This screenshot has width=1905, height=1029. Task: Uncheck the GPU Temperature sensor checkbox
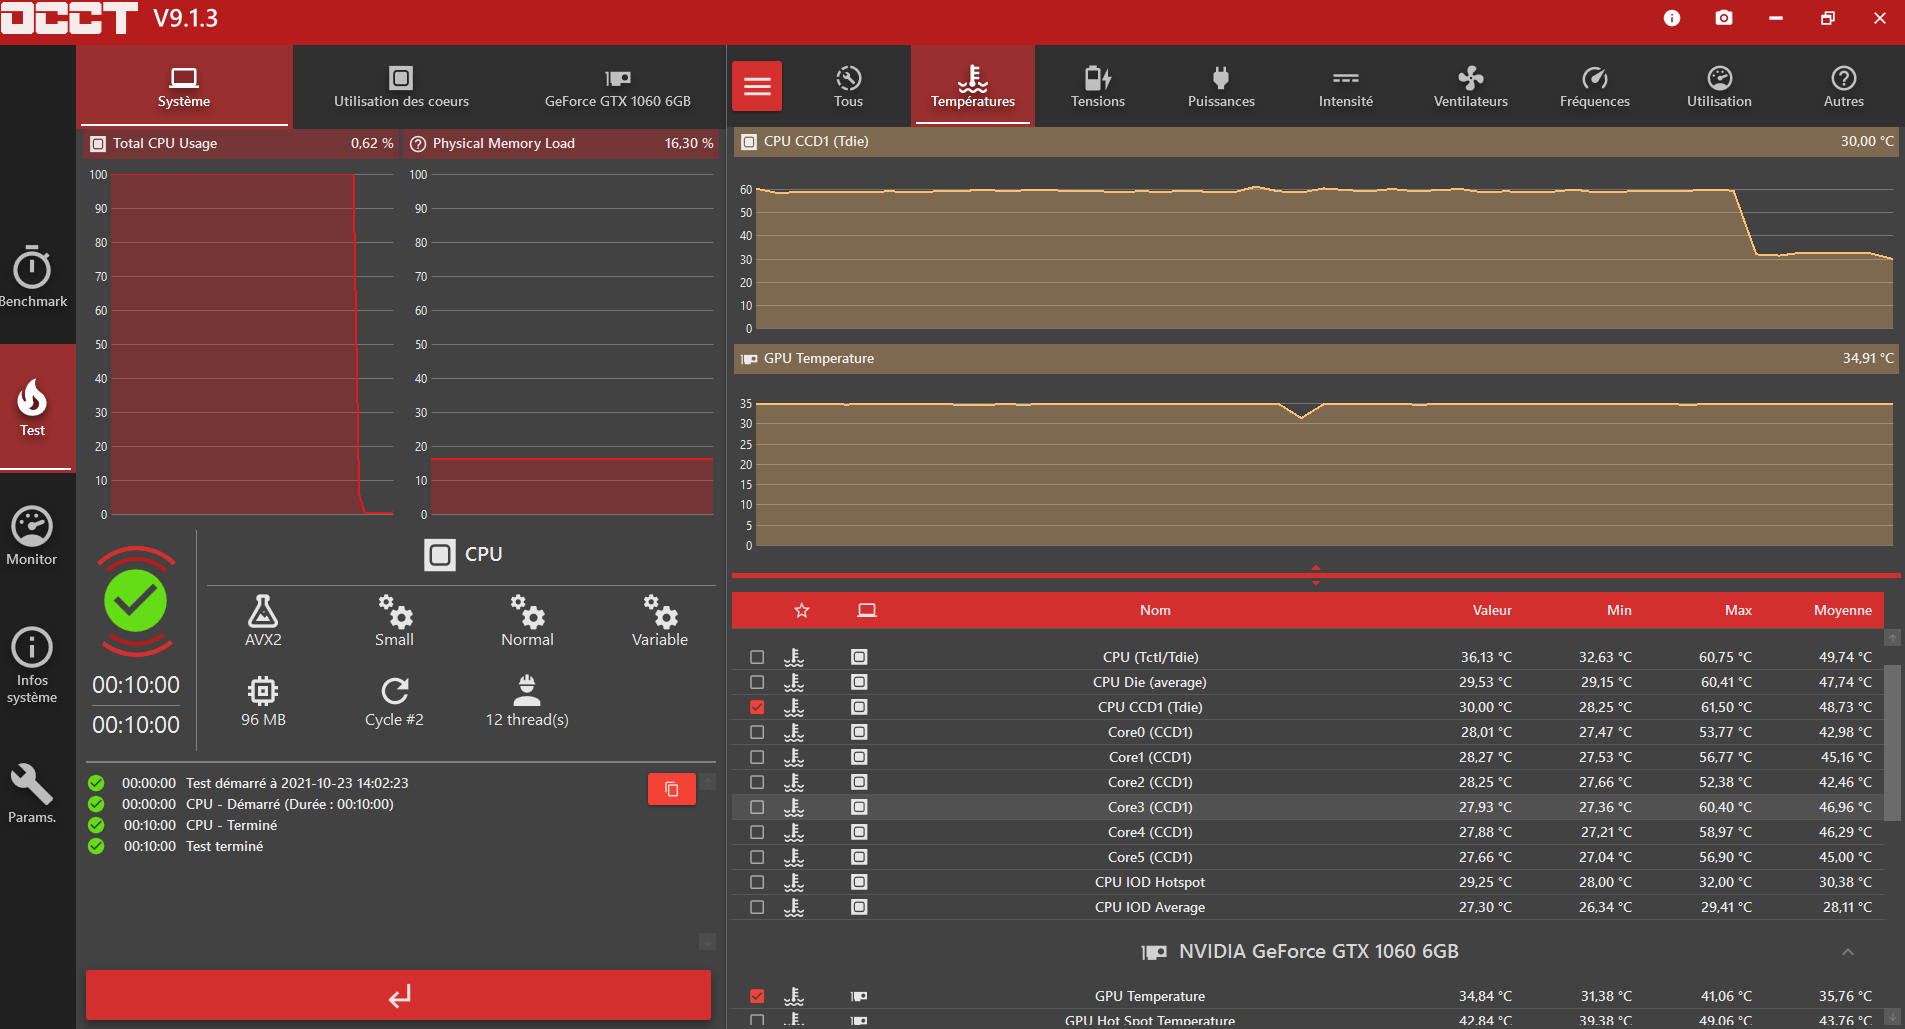click(x=757, y=996)
